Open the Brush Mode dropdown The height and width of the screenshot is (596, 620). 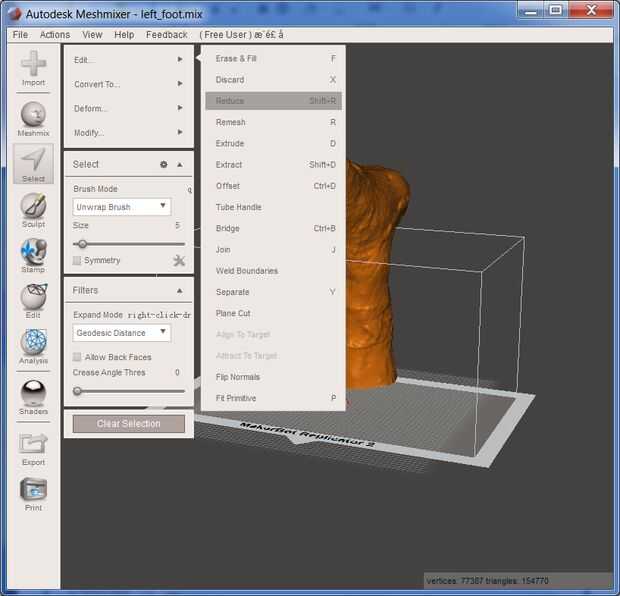tap(121, 207)
